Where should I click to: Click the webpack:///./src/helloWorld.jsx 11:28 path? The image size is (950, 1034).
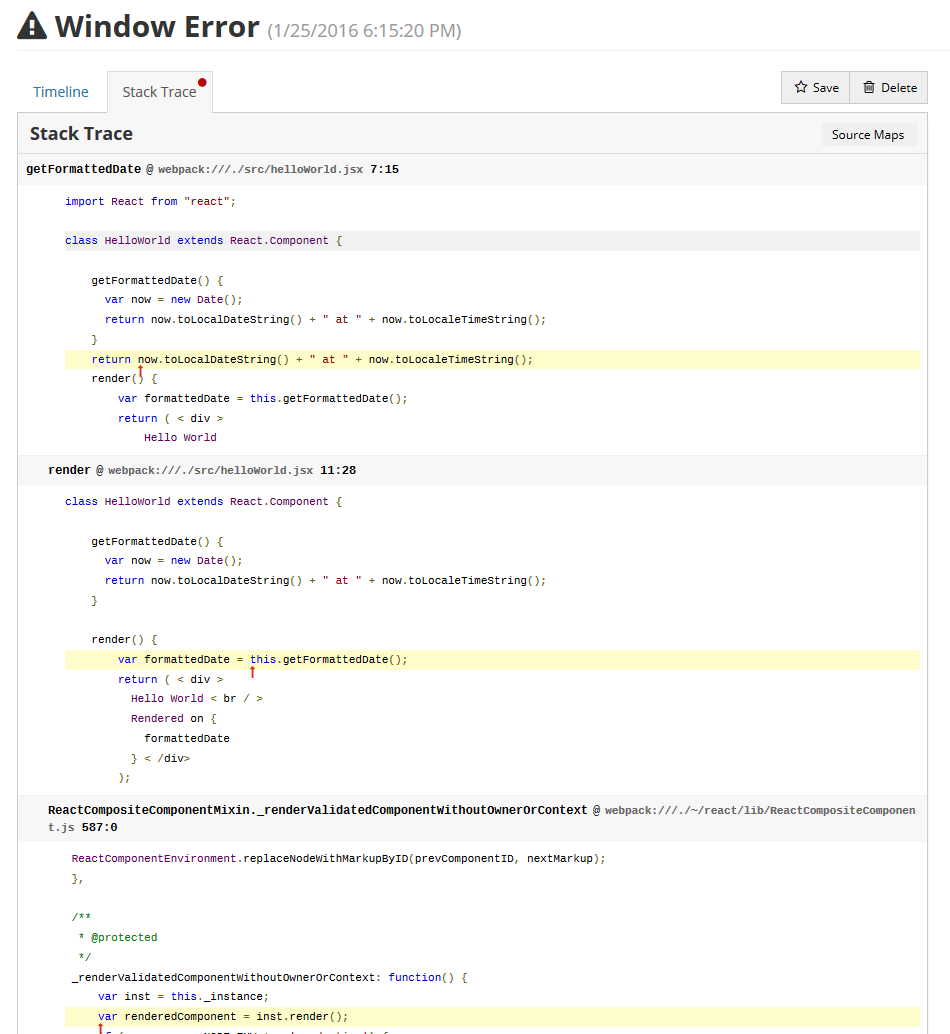pos(232,470)
